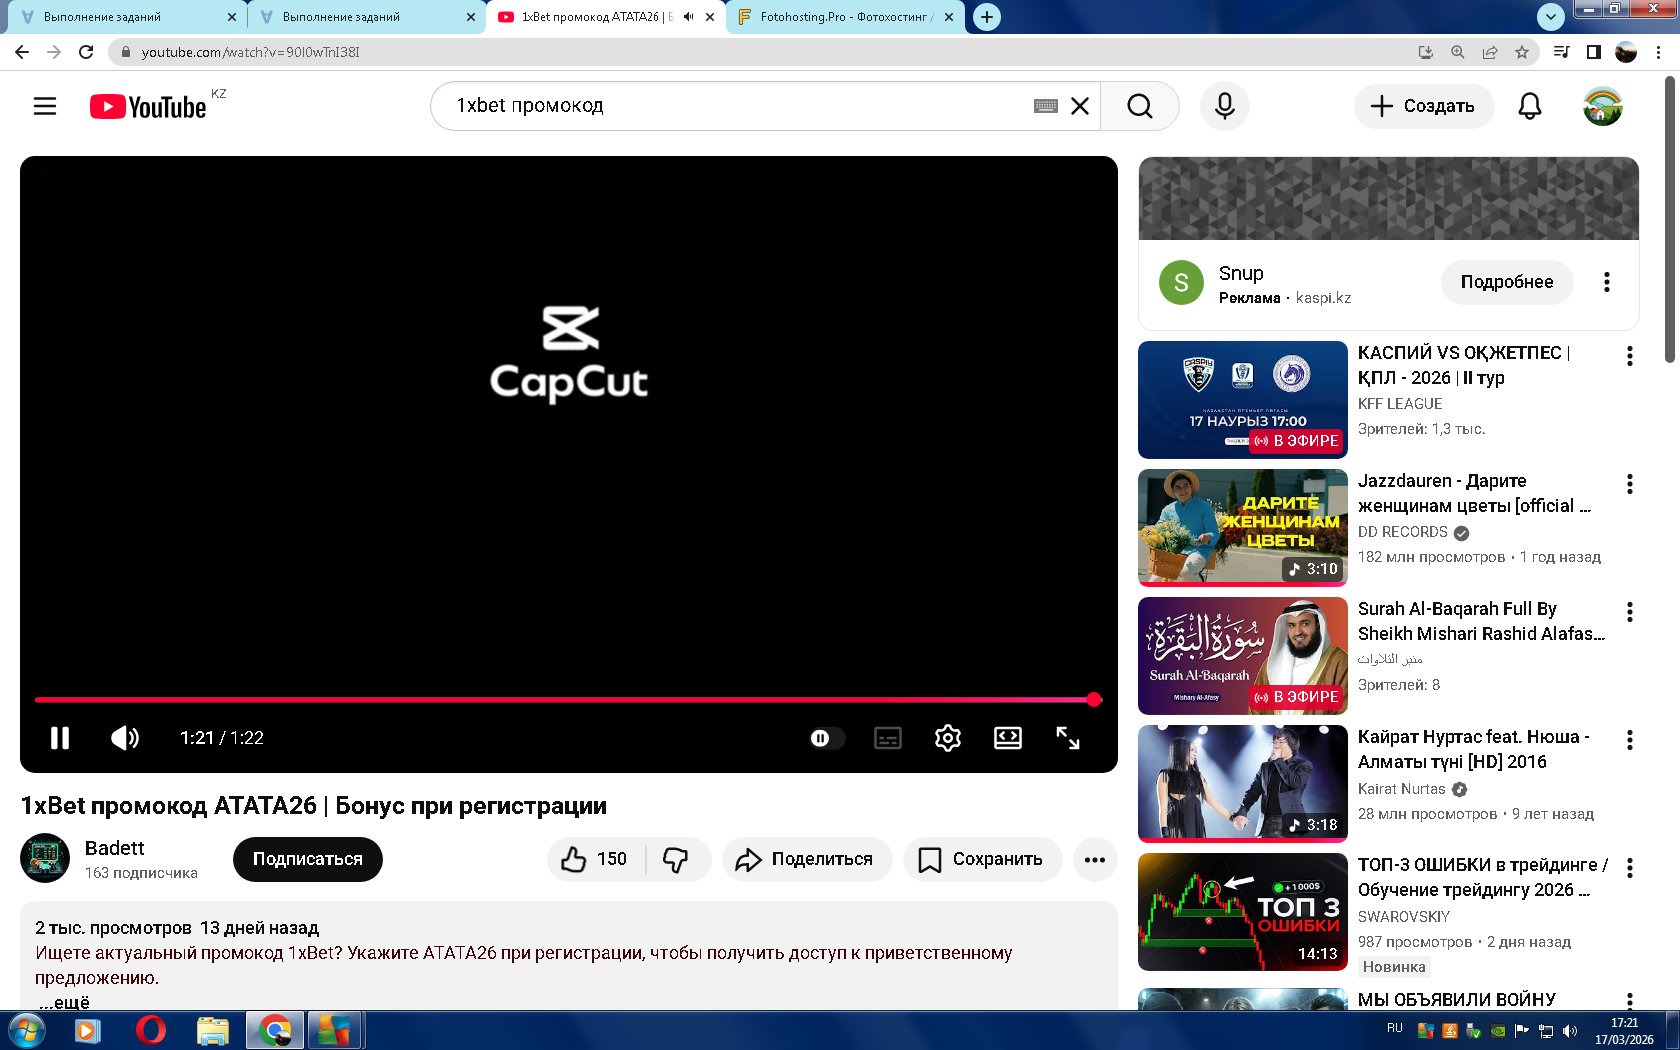1680x1050 pixels.
Task: Open menu for КАСПИЙ VS ОҚЖЕТПЕС video
Action: (x=1630, y=356)
